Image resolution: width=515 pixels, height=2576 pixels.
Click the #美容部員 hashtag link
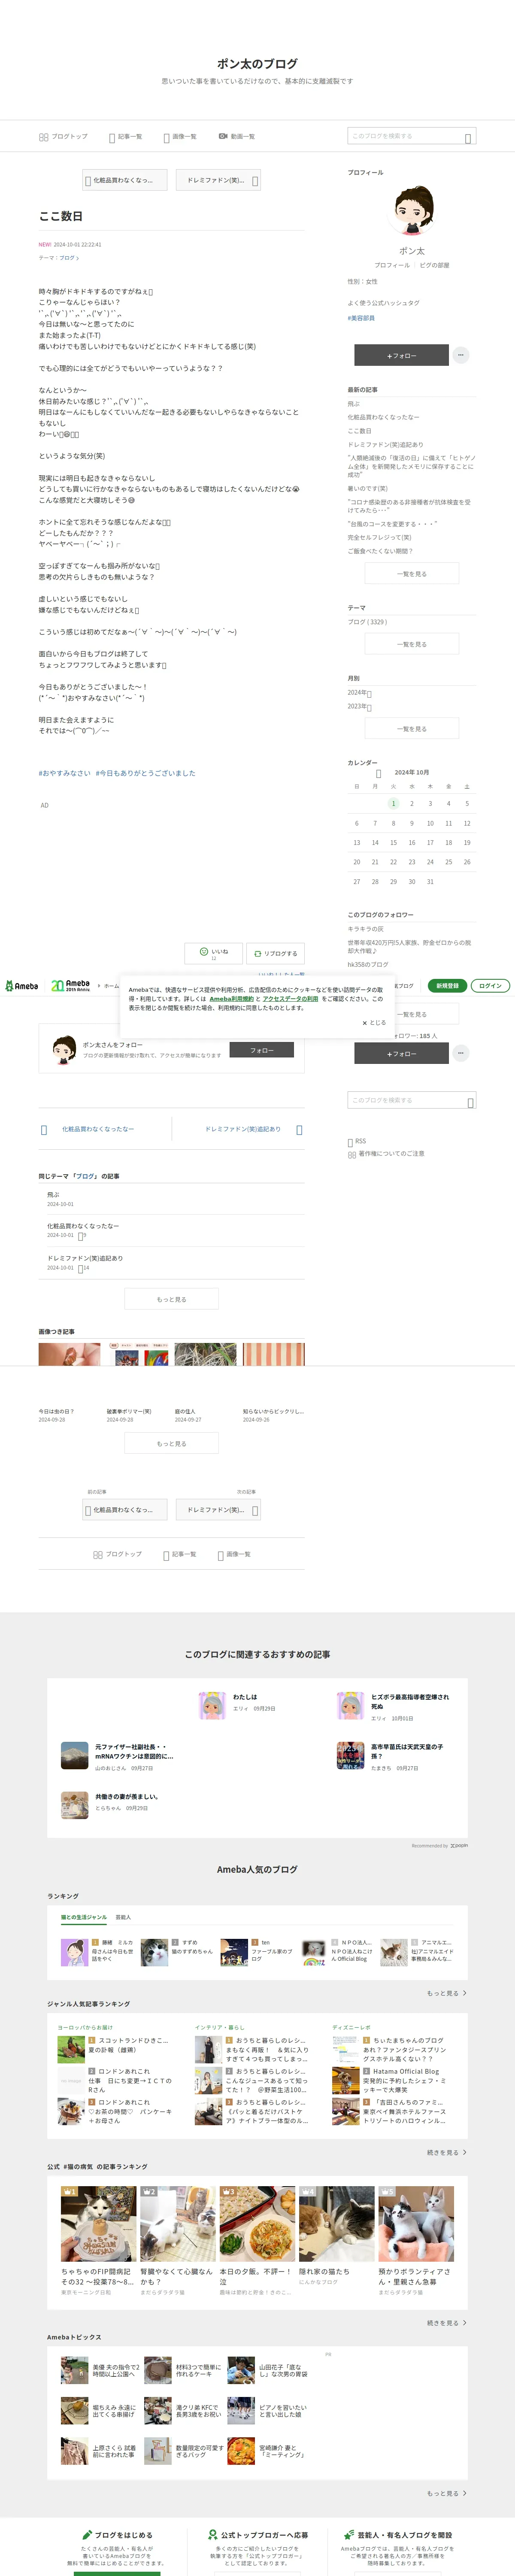point(361,318)
